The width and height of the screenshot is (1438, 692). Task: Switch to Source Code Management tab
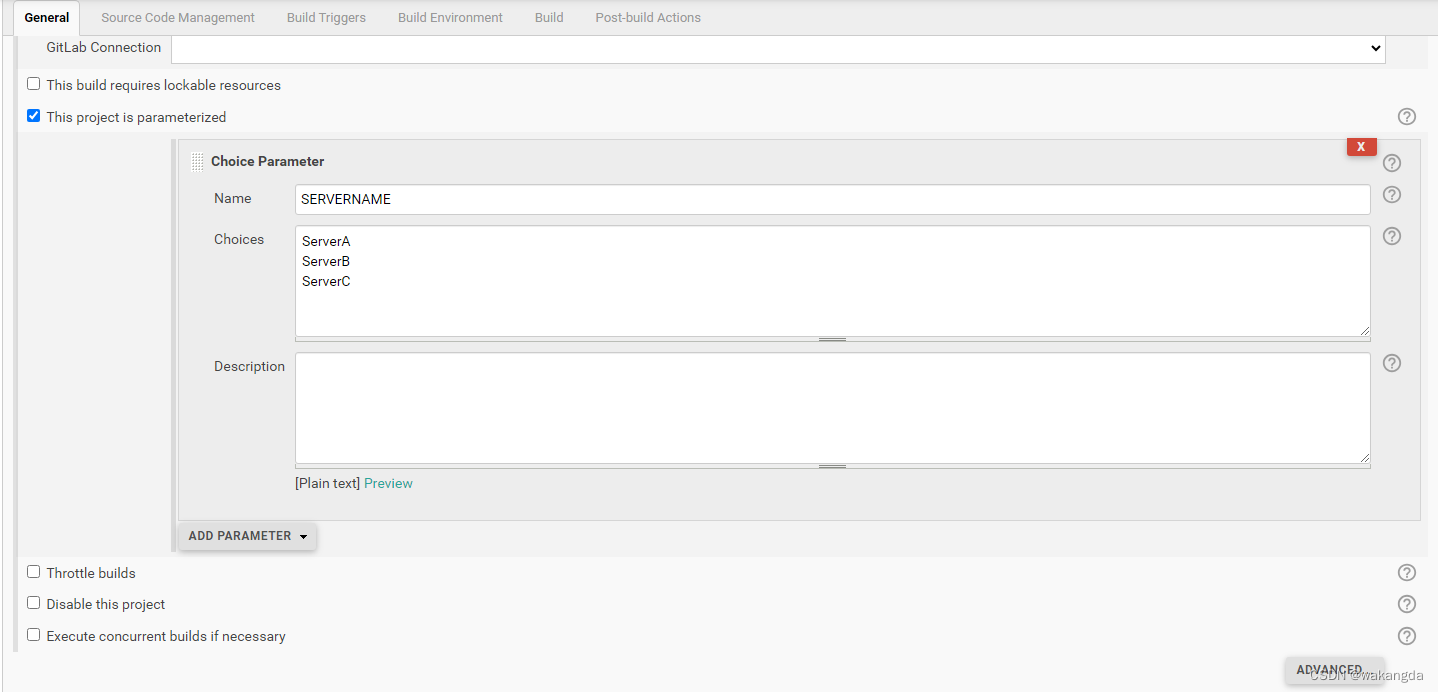pyautogui.click(x=178, y=18)
